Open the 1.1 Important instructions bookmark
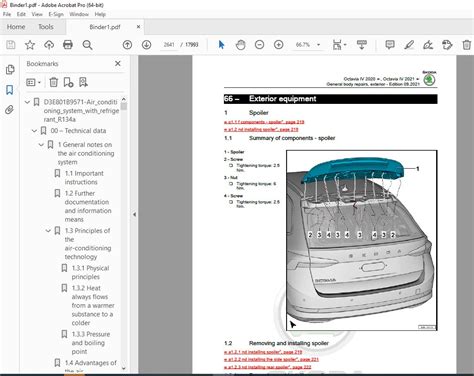This screenshot has height=376, width=474. [x=84, y=178]
